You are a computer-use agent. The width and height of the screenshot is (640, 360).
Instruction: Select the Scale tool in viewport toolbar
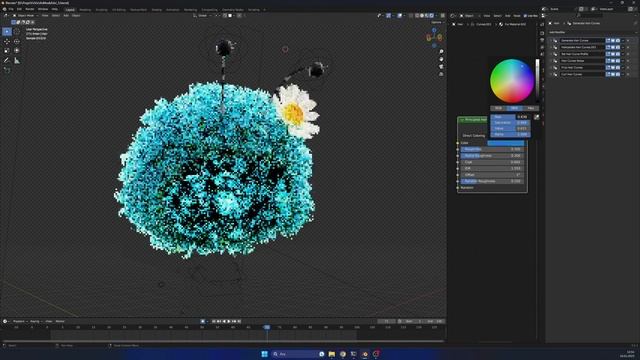(7, 51)
